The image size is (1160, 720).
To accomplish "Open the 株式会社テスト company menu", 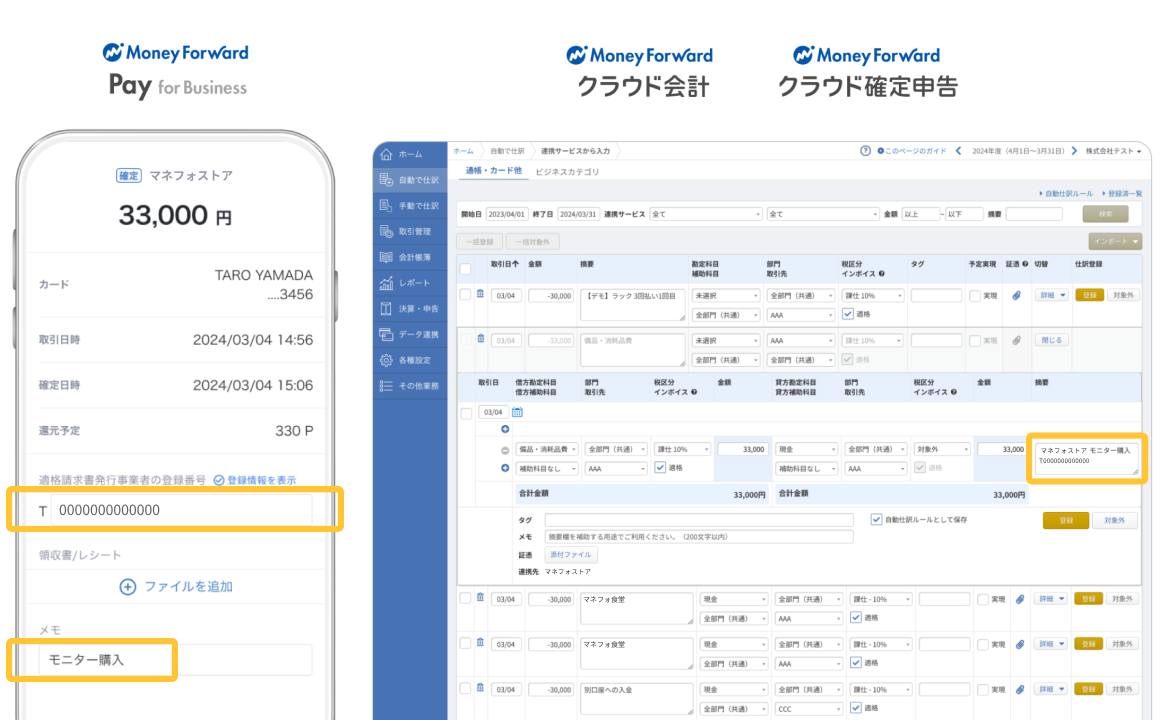I will (1113, 151).
